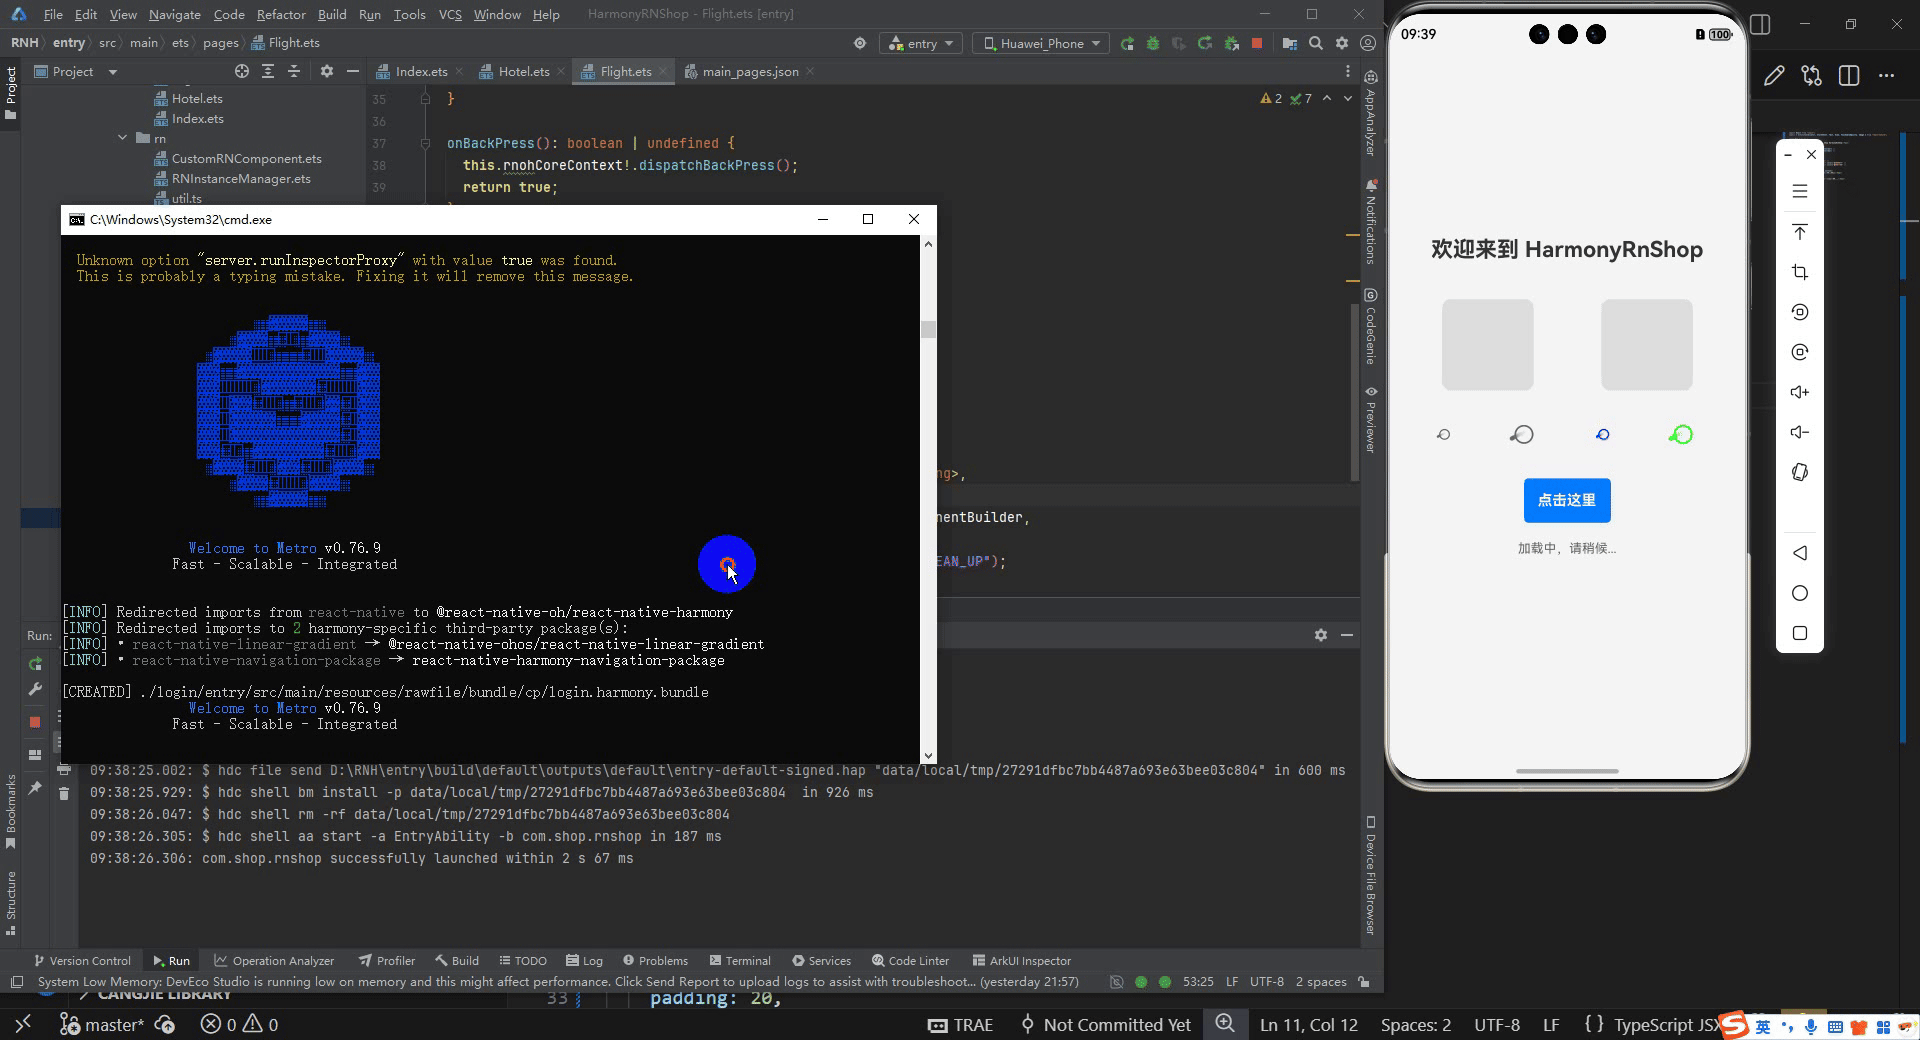The height and width of the screenshot is (1040, 1920).
Task: Tap the green loading spinner on phone
Action: 1681,434
